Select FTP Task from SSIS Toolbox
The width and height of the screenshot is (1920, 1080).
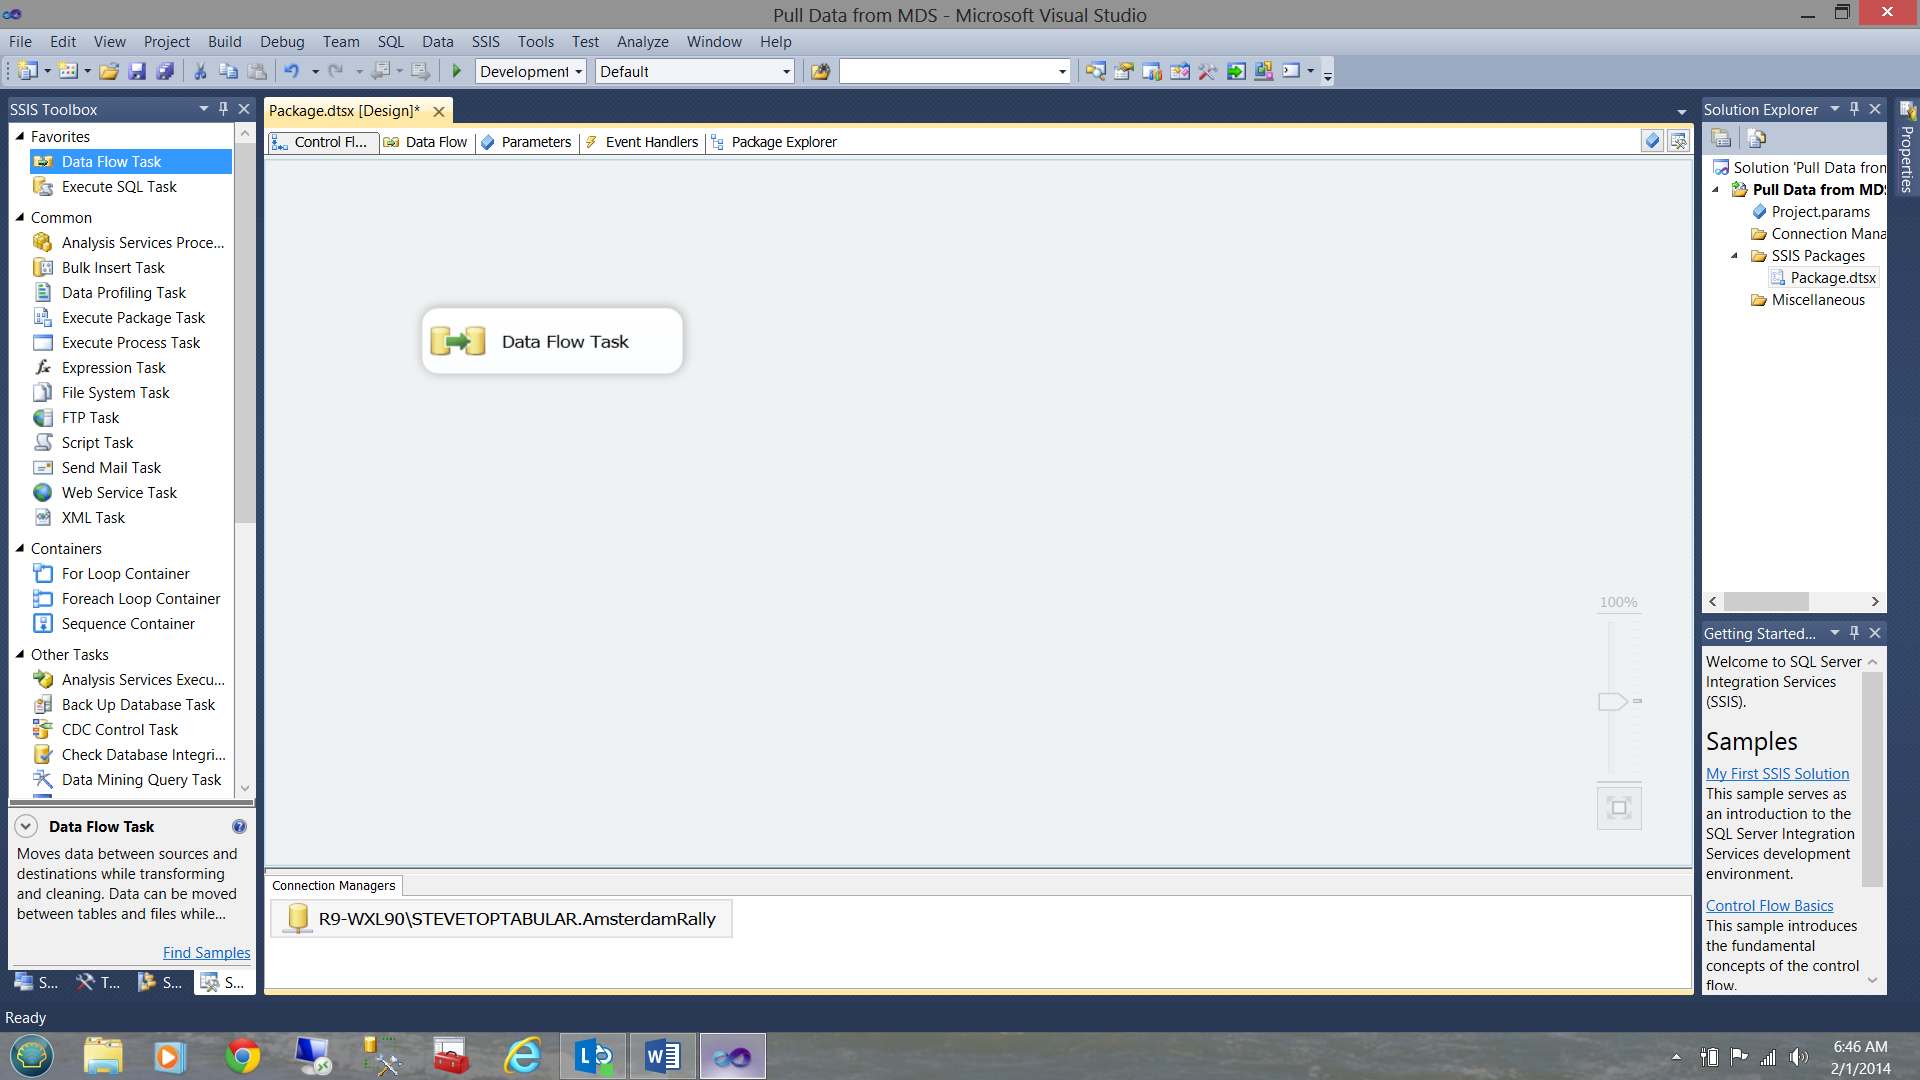90,417
